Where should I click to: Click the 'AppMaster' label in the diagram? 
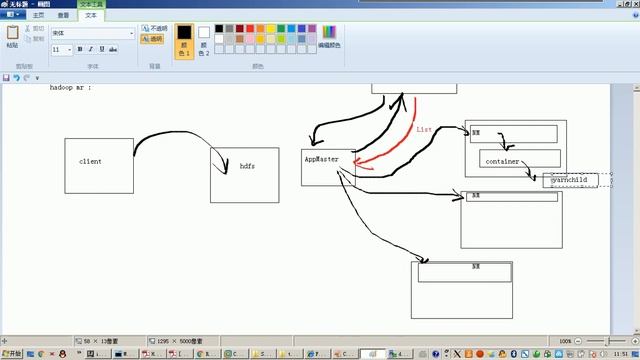(x=322, y=159)
